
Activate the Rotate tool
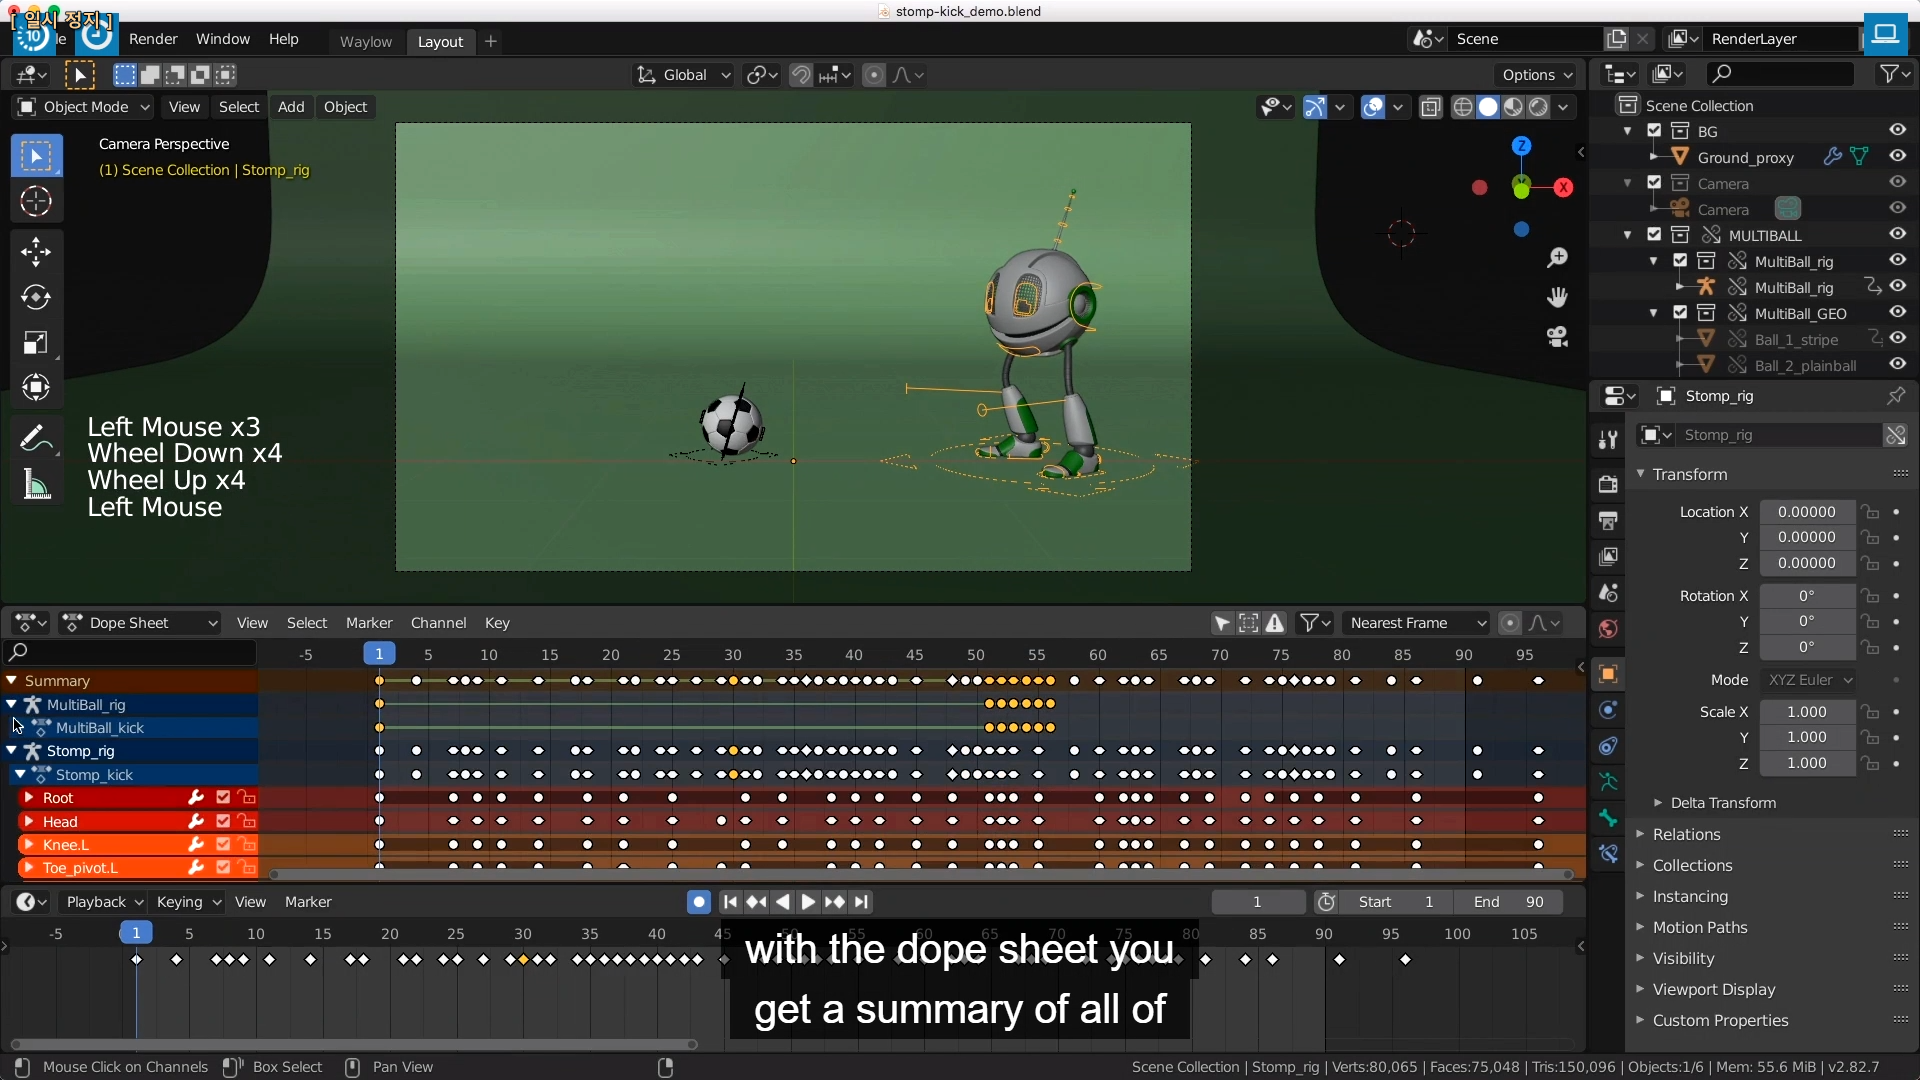coord(36,297)
